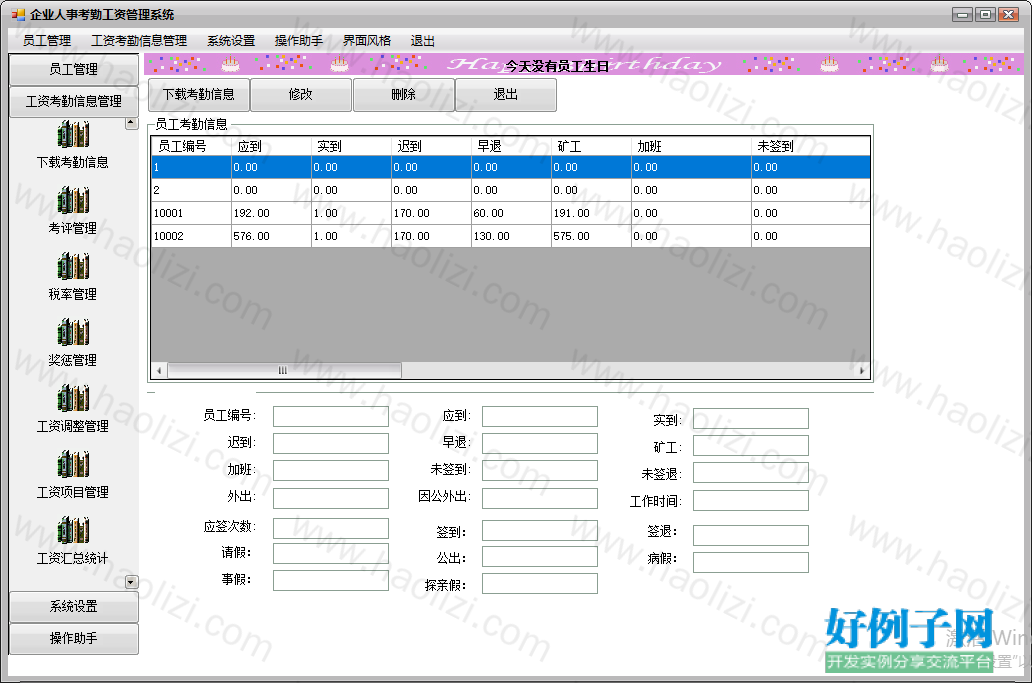Click the 应到 input field
The height and width of the screenshot is (683, 1032).
pyautogui.click(x=540, y=417)
